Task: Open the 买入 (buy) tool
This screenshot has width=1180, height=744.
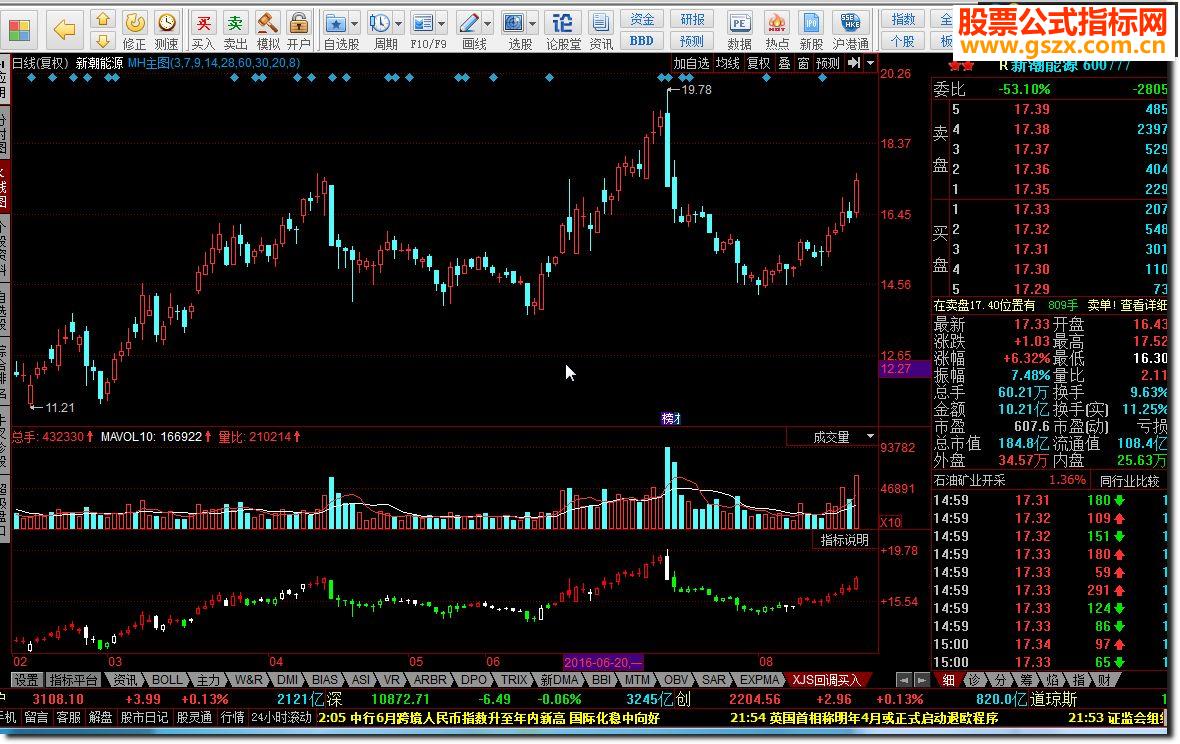Action: 203,28
